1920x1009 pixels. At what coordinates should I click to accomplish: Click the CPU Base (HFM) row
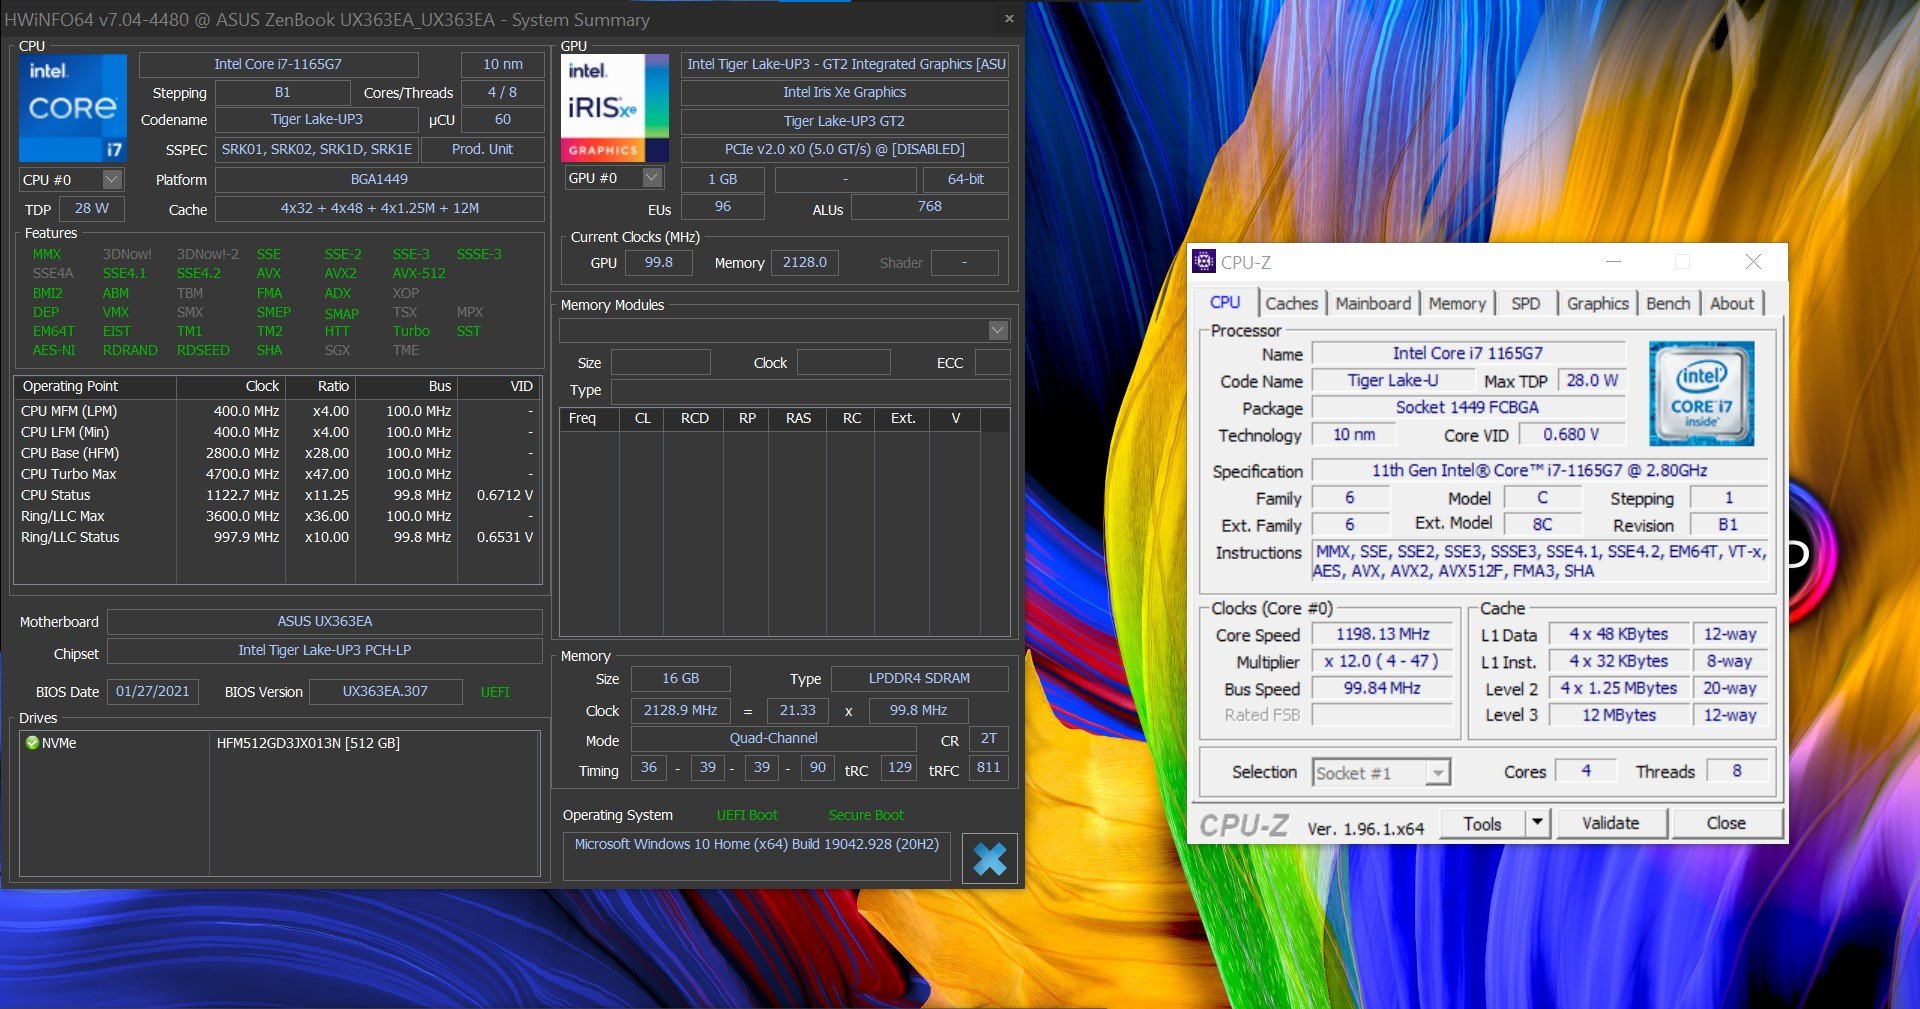click(277, 453)
